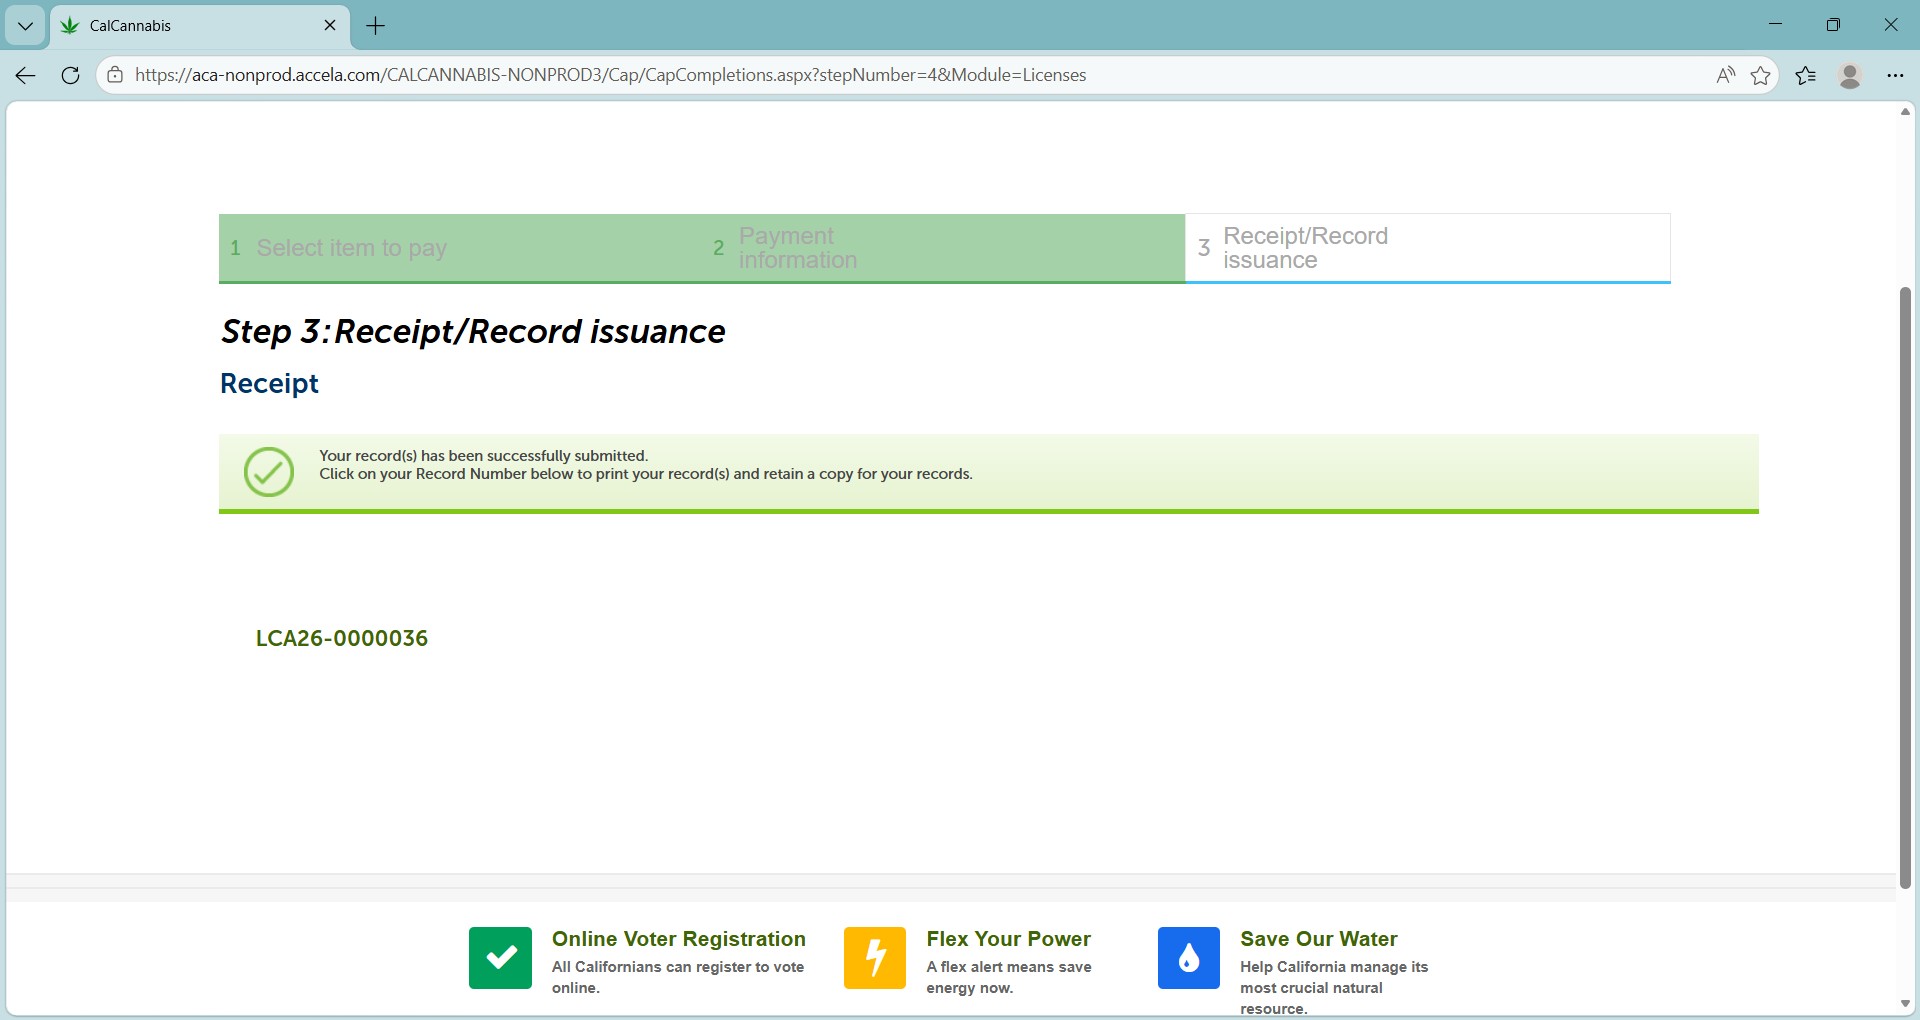Click the vertical page scrollbar thumb
The image size is (1920, 1020).
point(1905,587)
